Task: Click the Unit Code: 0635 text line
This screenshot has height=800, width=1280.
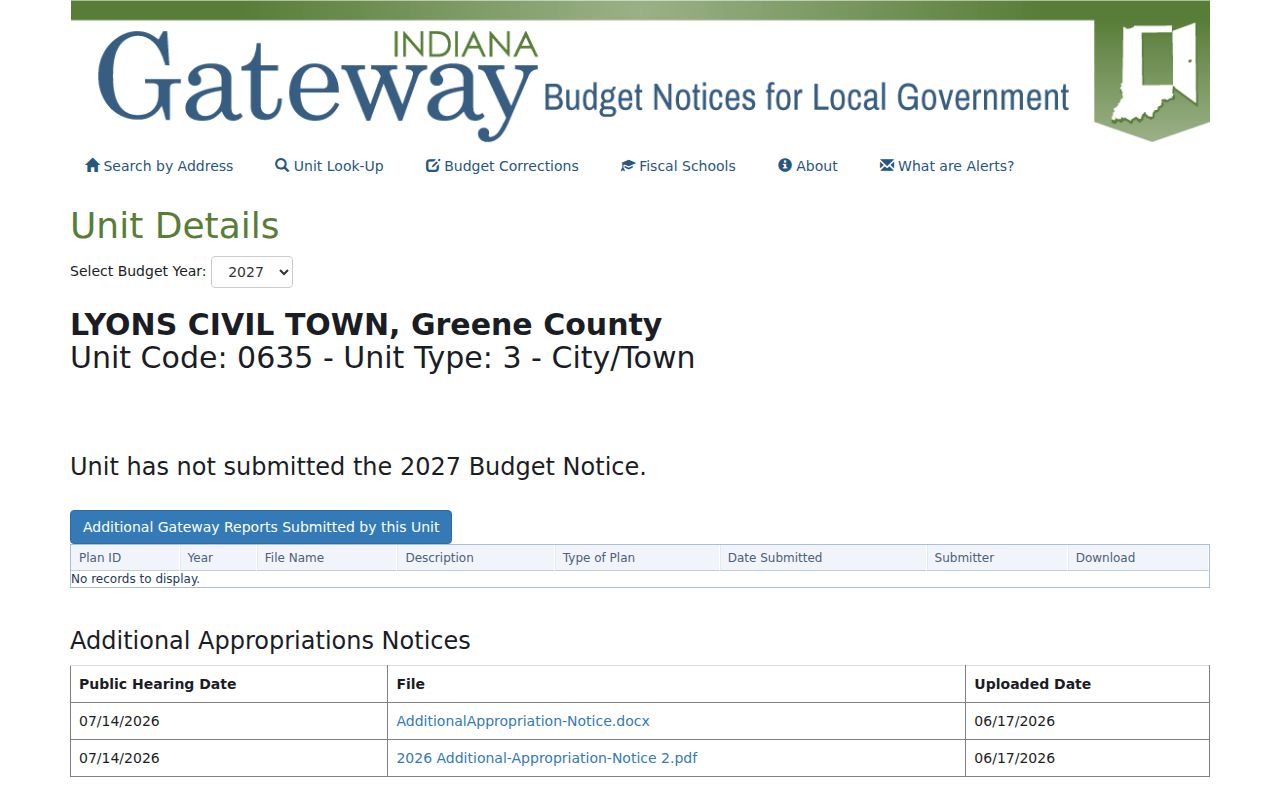Action: pos(382,358)
